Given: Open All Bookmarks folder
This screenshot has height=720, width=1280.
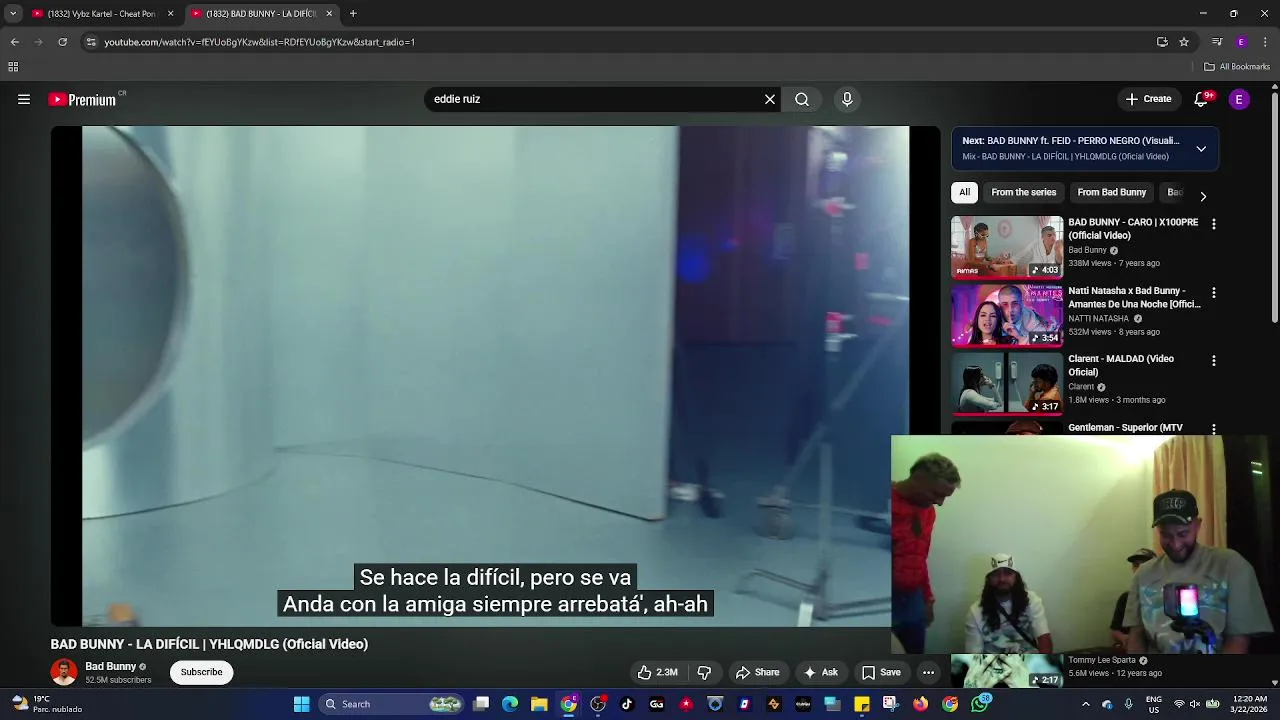Looking at the screenshot, I should pos(1237,67).
